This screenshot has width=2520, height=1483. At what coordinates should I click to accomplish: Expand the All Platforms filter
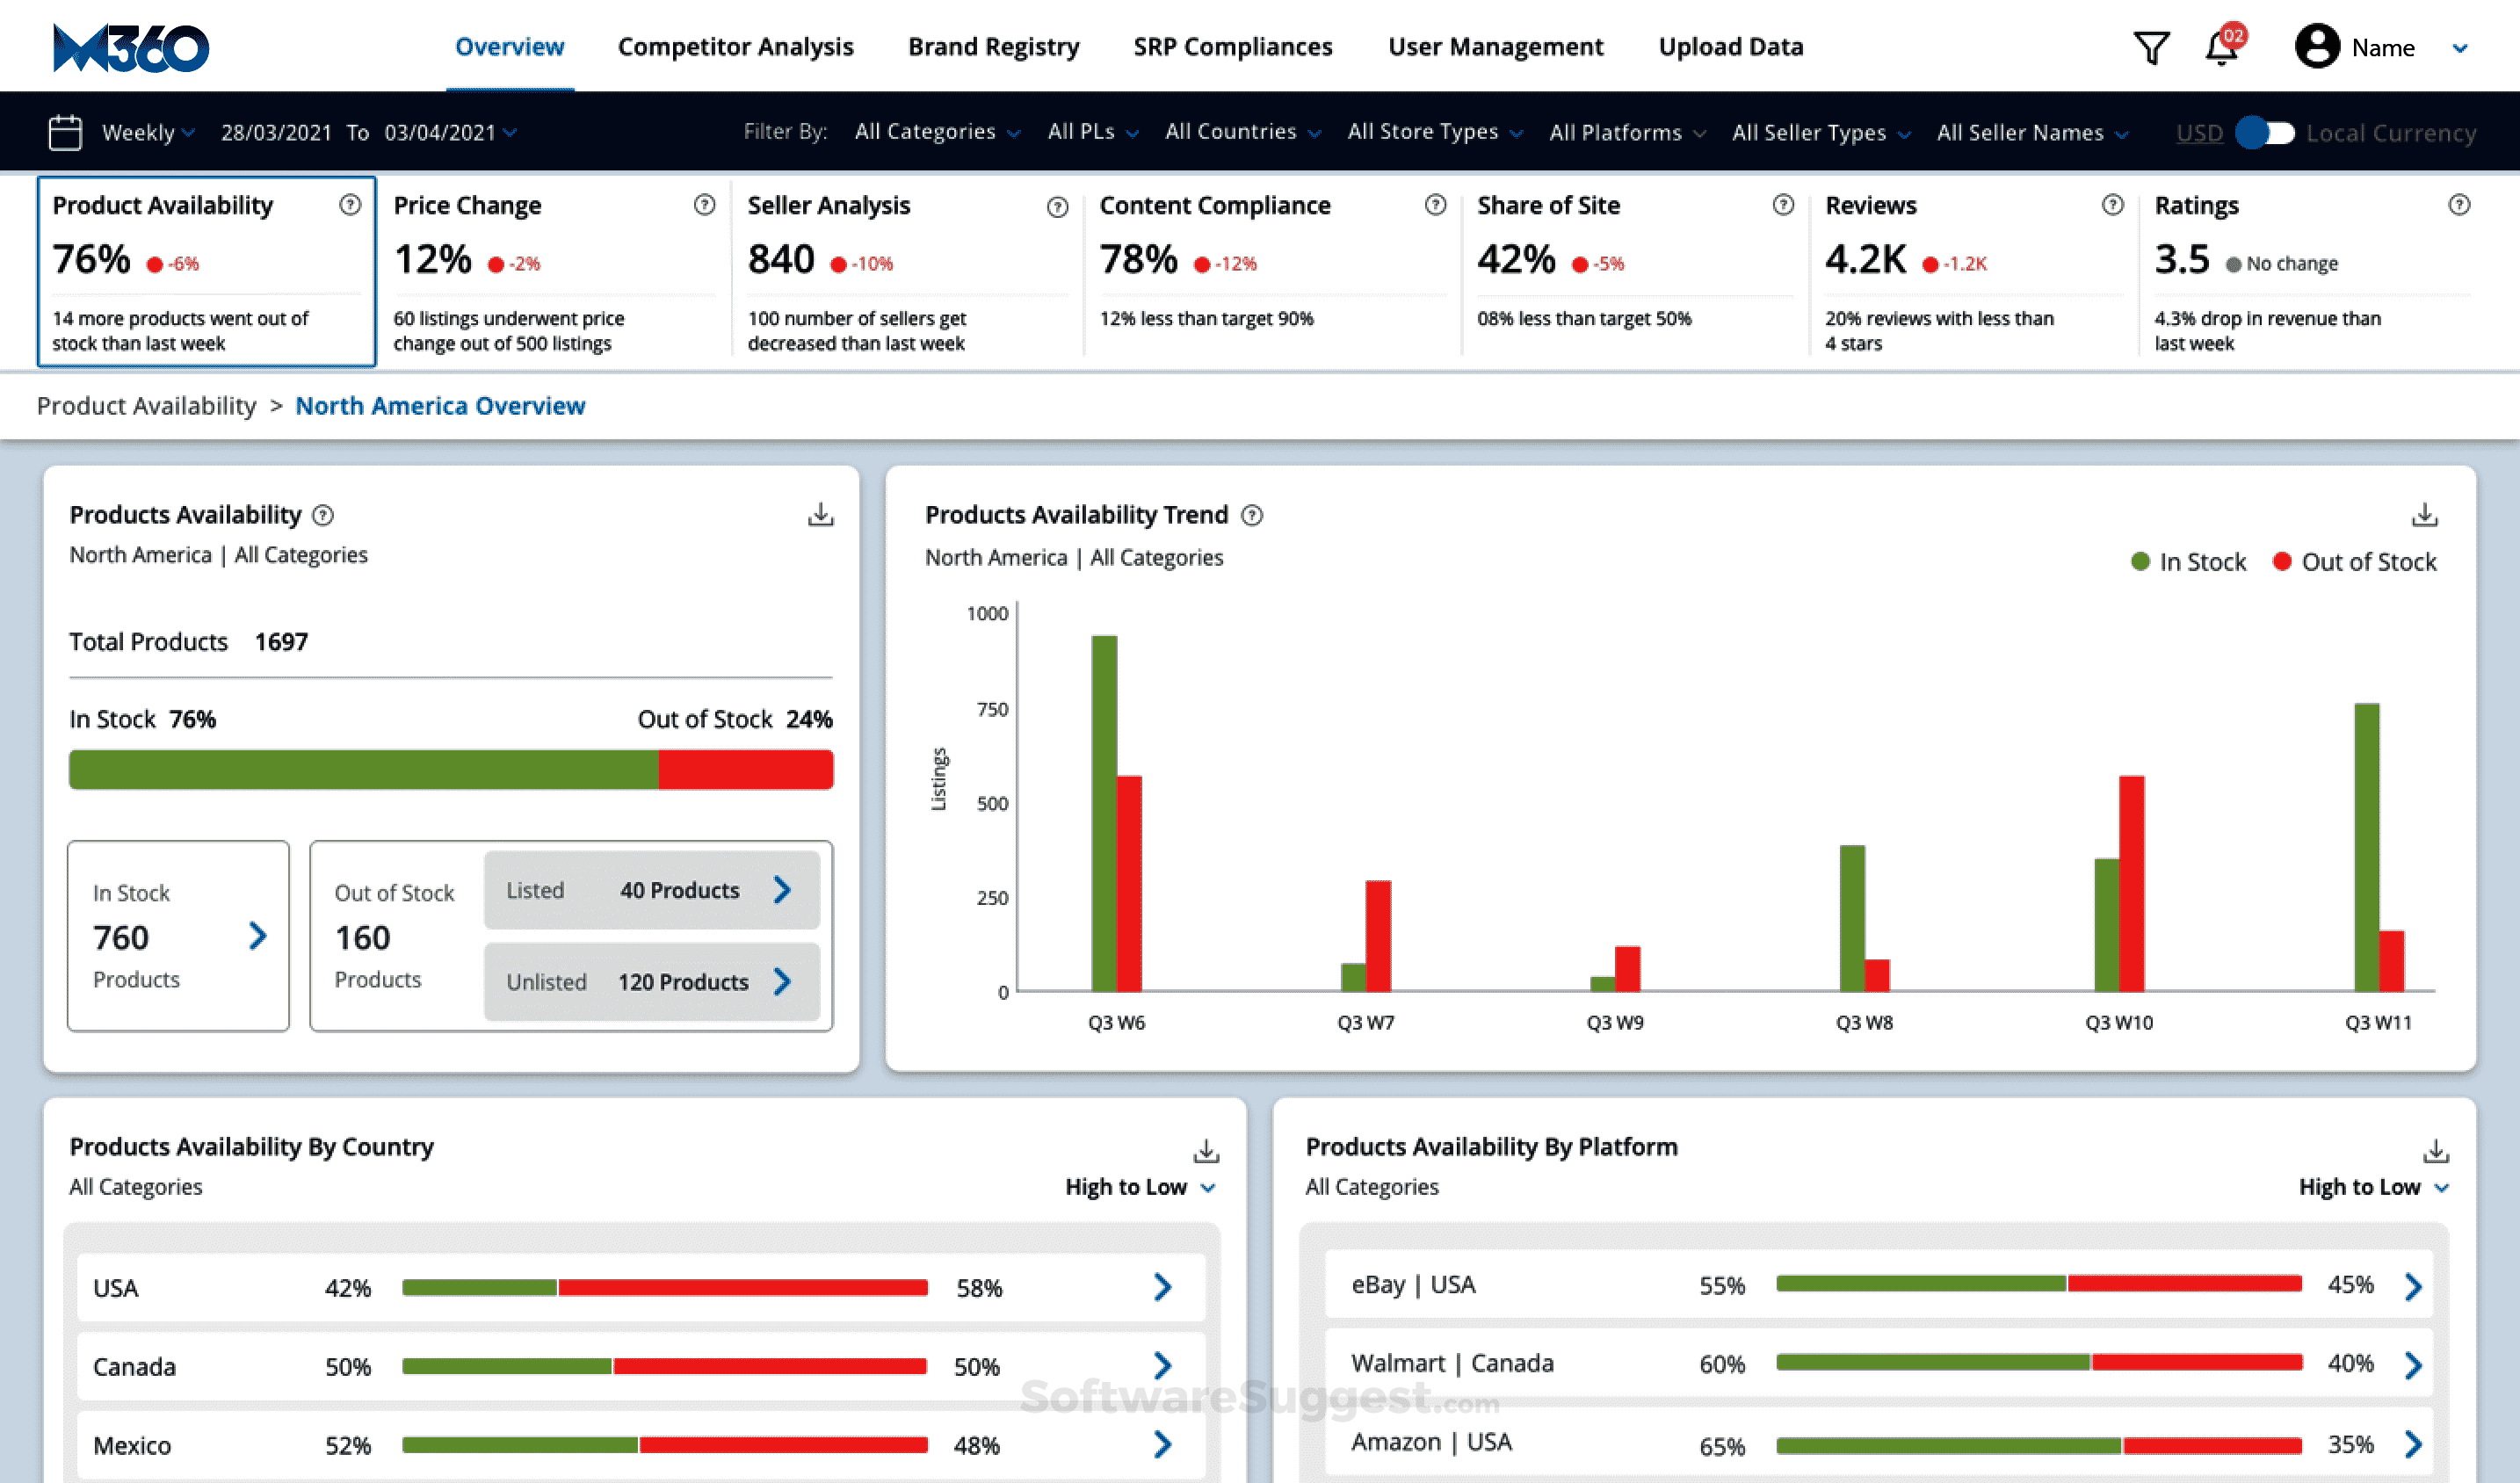1626,131
